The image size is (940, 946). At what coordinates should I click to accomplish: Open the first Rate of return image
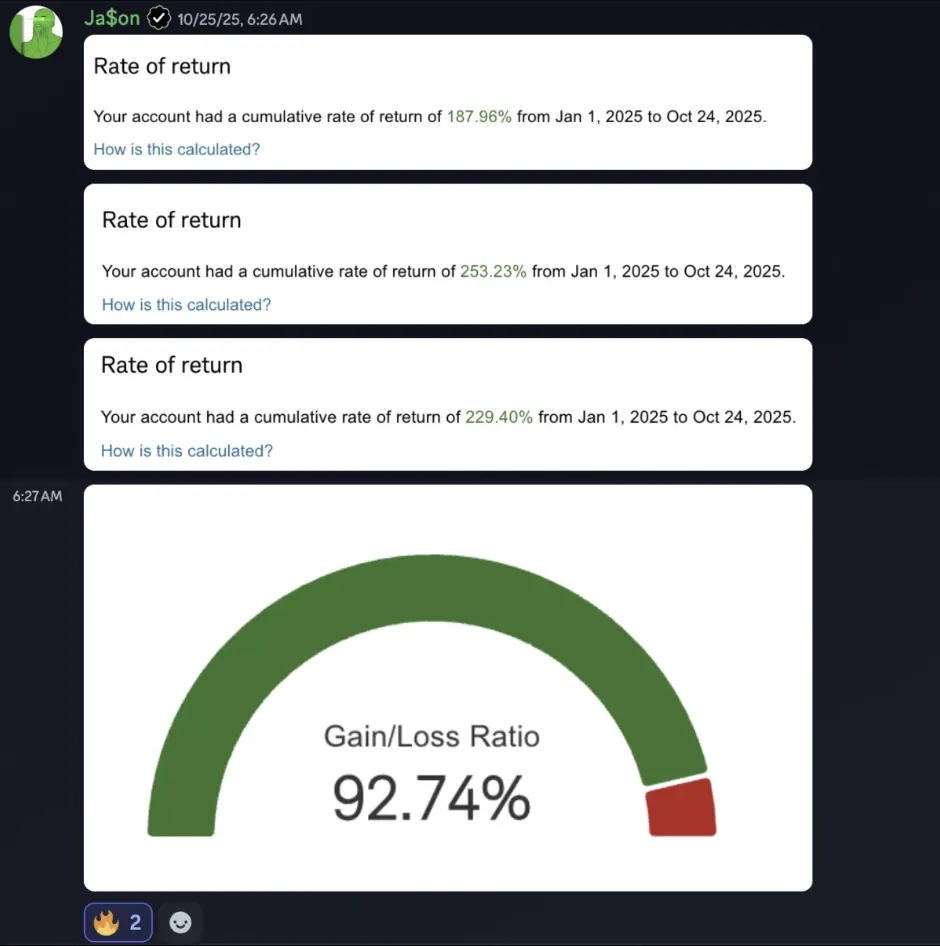point(448,102)
